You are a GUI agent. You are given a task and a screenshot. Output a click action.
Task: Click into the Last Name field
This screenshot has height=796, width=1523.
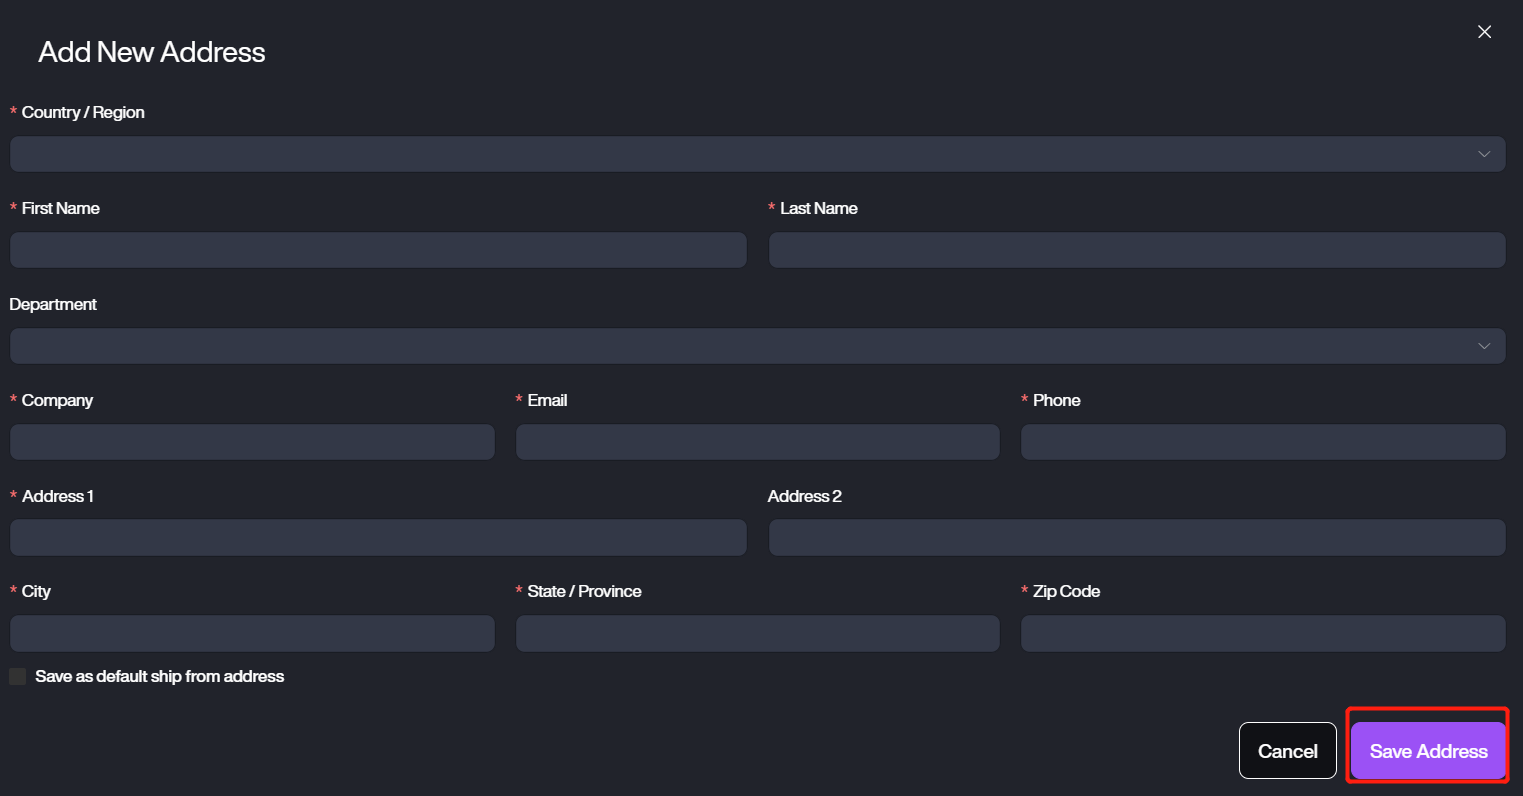1136,250
